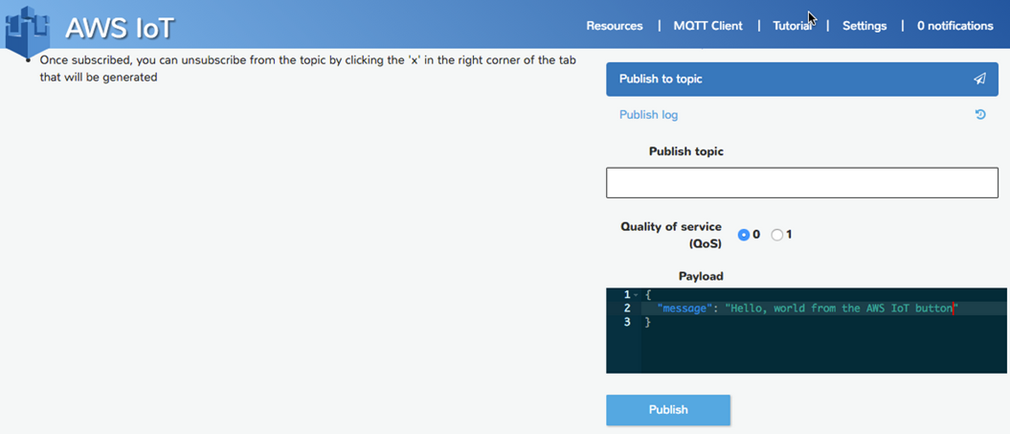This screenshot has height=434, width=1010.
Task: Open the Publish log link
Action: 648,115
